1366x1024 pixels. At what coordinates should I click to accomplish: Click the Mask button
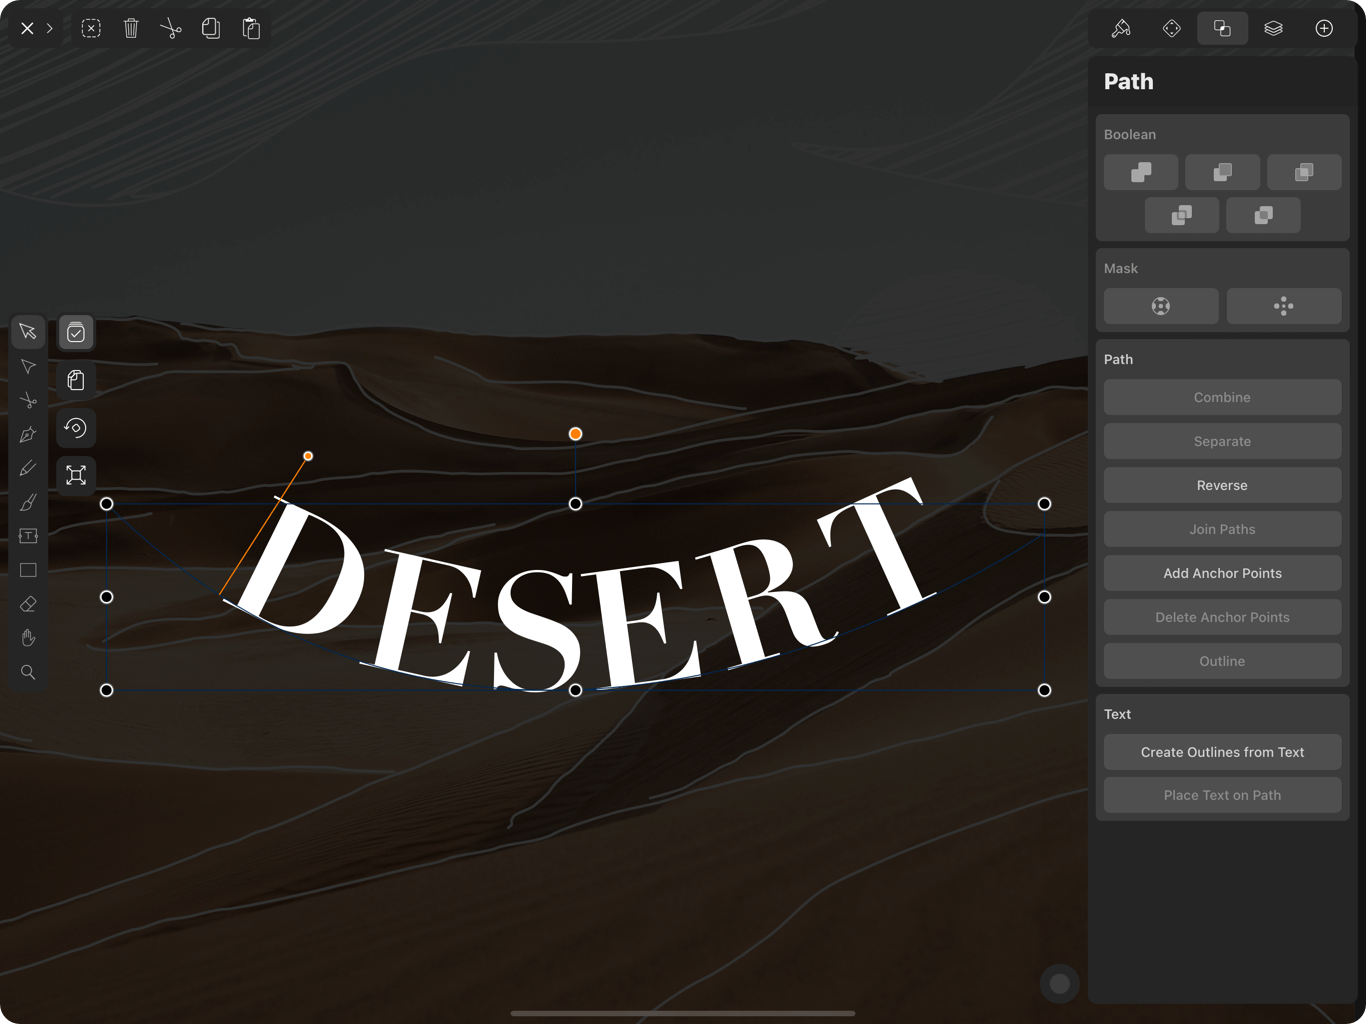pyautogui.click(x=1161, y=306)
